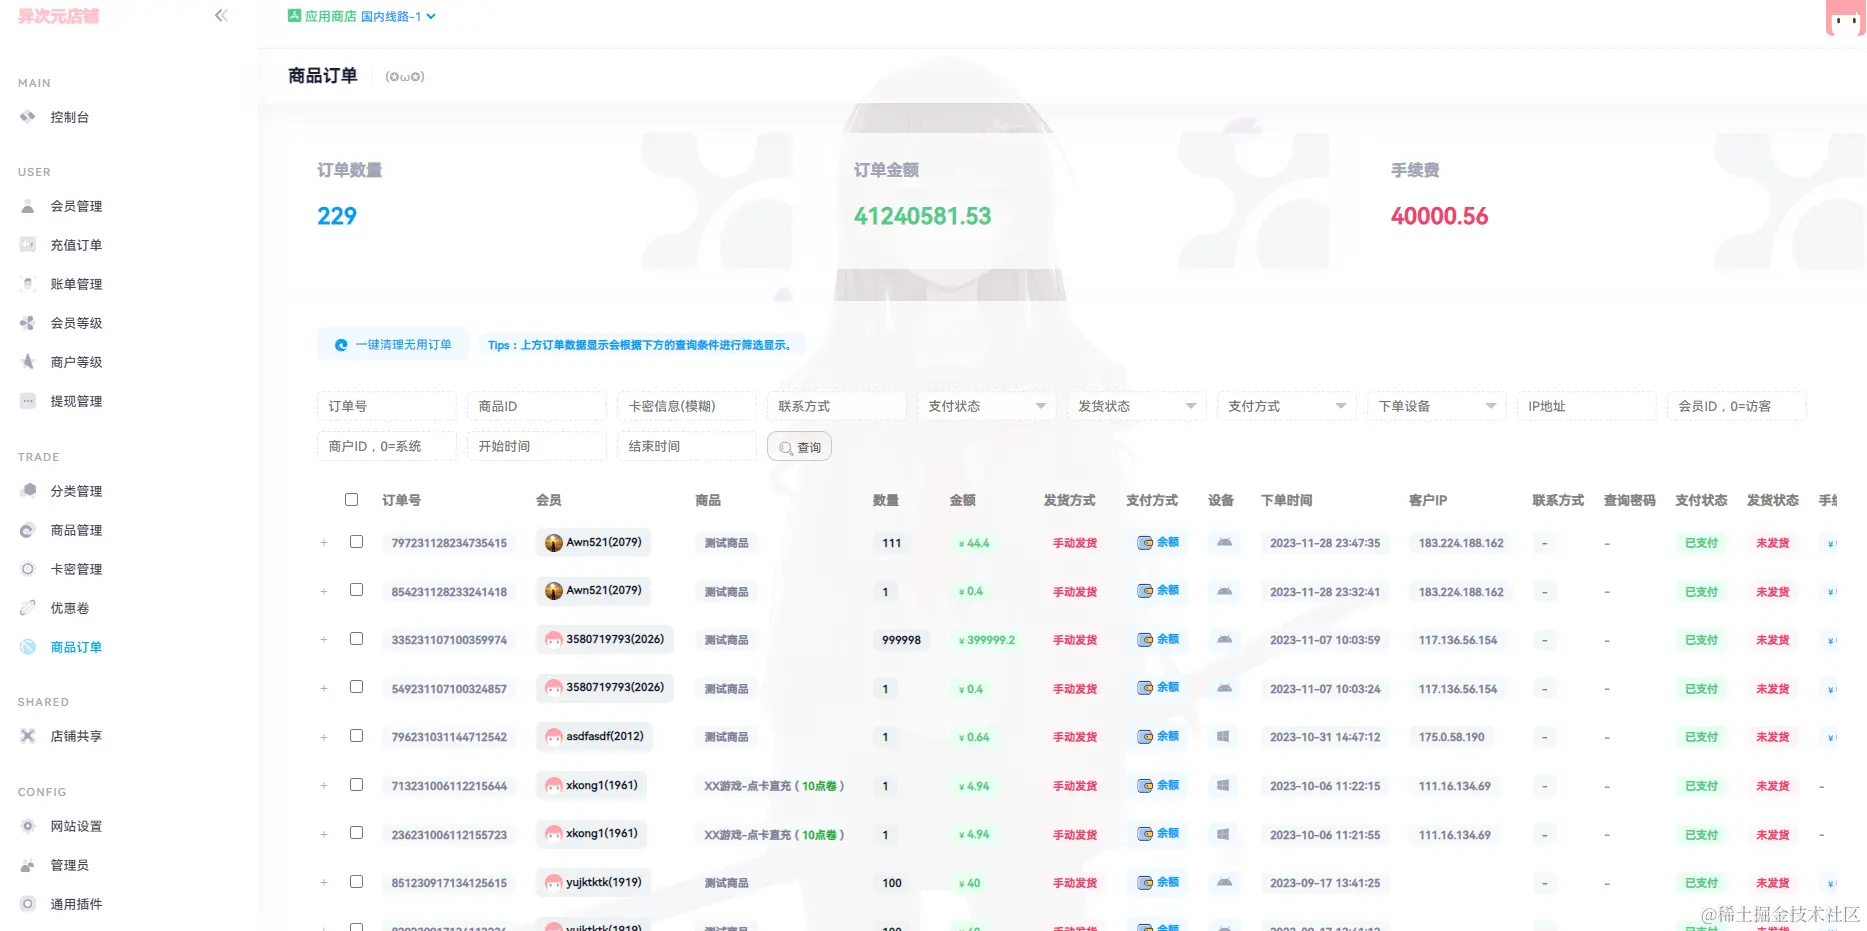This screenshot has width=1867, height=931.
Task: Click the pink avatar icon in top-right corner
Action: (1843, 20)
